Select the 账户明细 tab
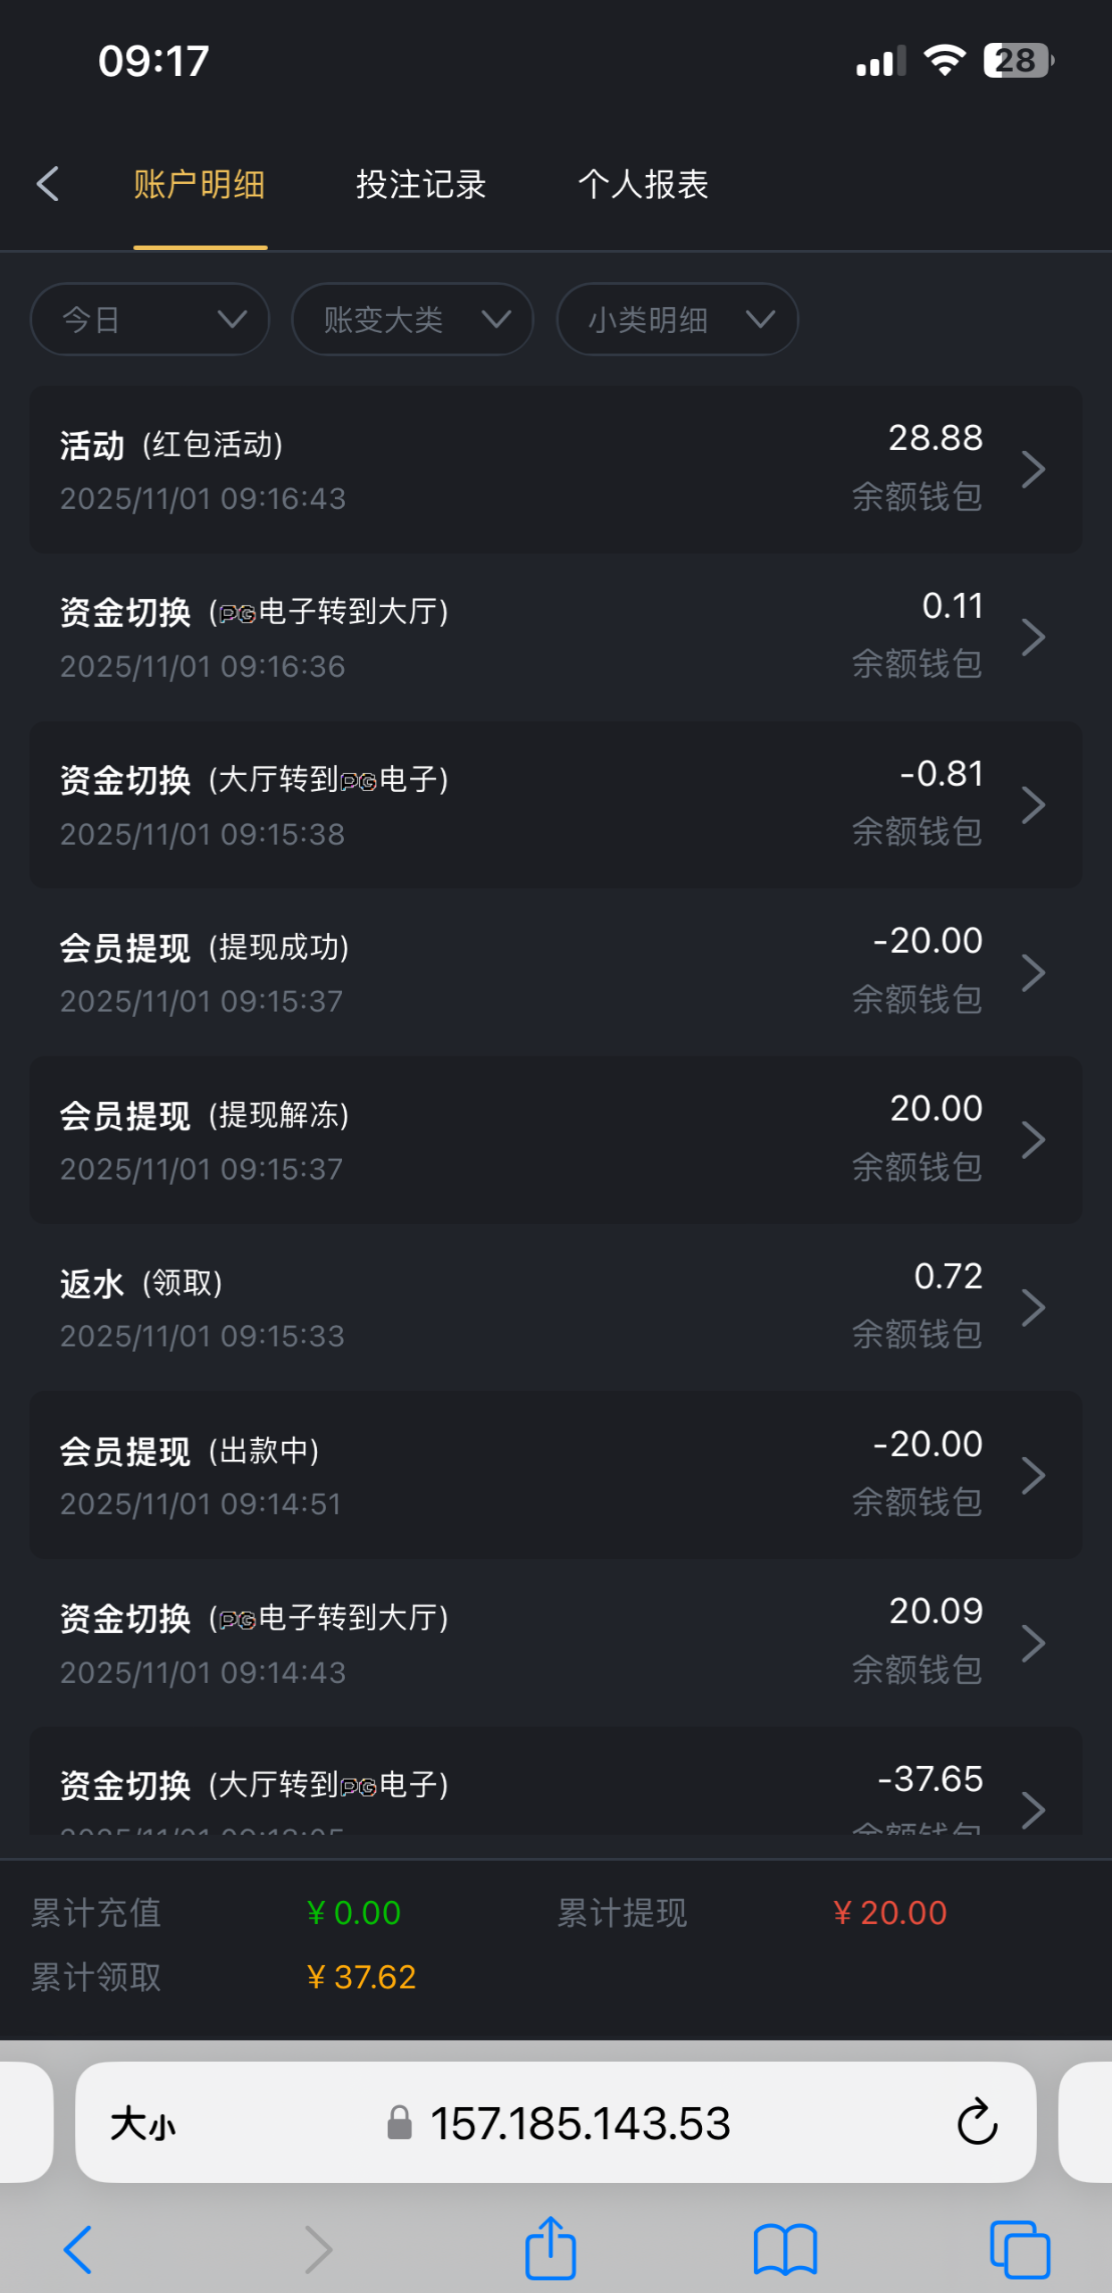This screenshot has height=2293, width=1112. click(x=200, y=185)
